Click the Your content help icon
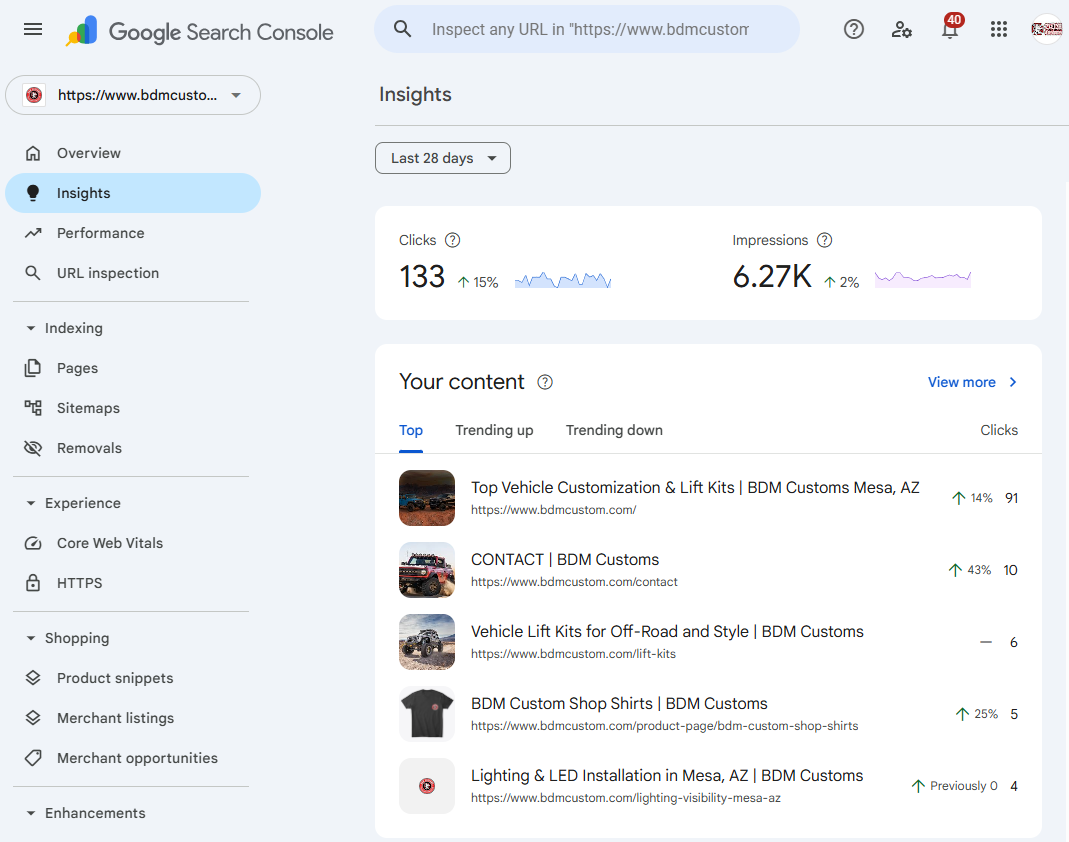1069x842 pixels. (545, 382)
